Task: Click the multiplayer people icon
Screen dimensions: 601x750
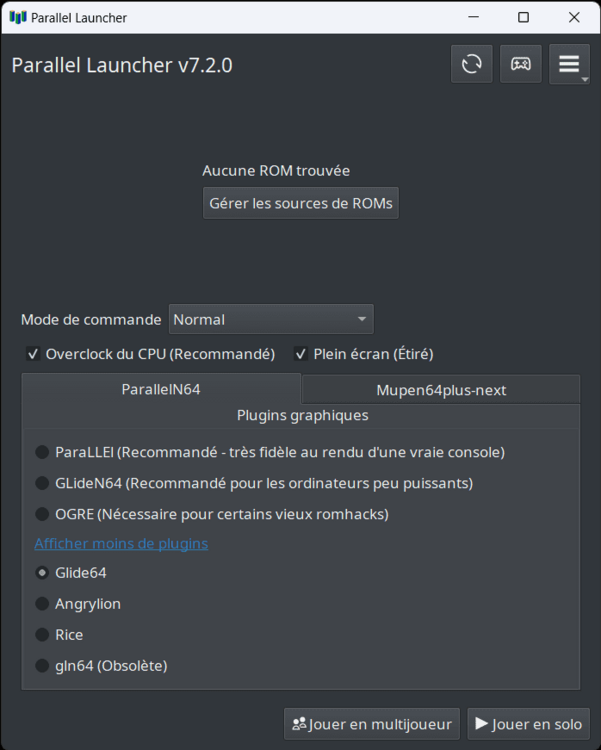Action: pyautogui.click(x=298, y=724)
